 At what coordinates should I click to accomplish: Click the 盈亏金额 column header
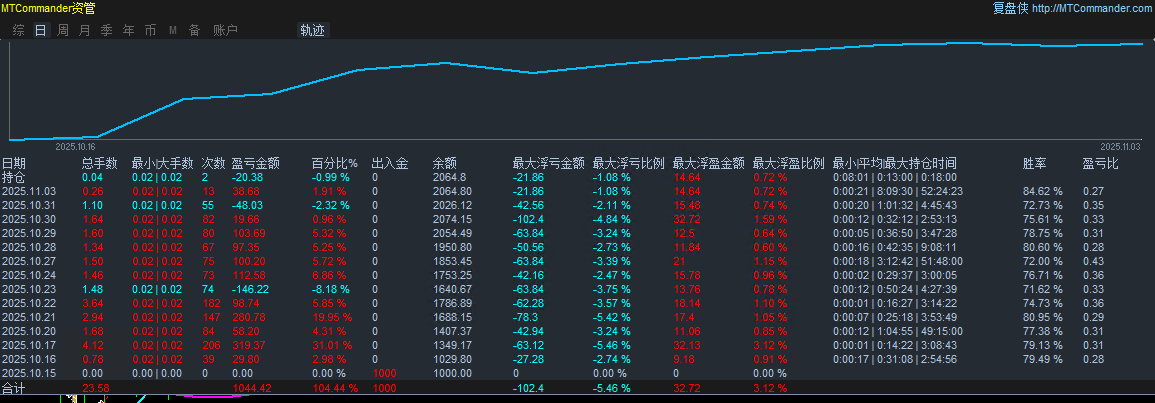coord(255,163)
